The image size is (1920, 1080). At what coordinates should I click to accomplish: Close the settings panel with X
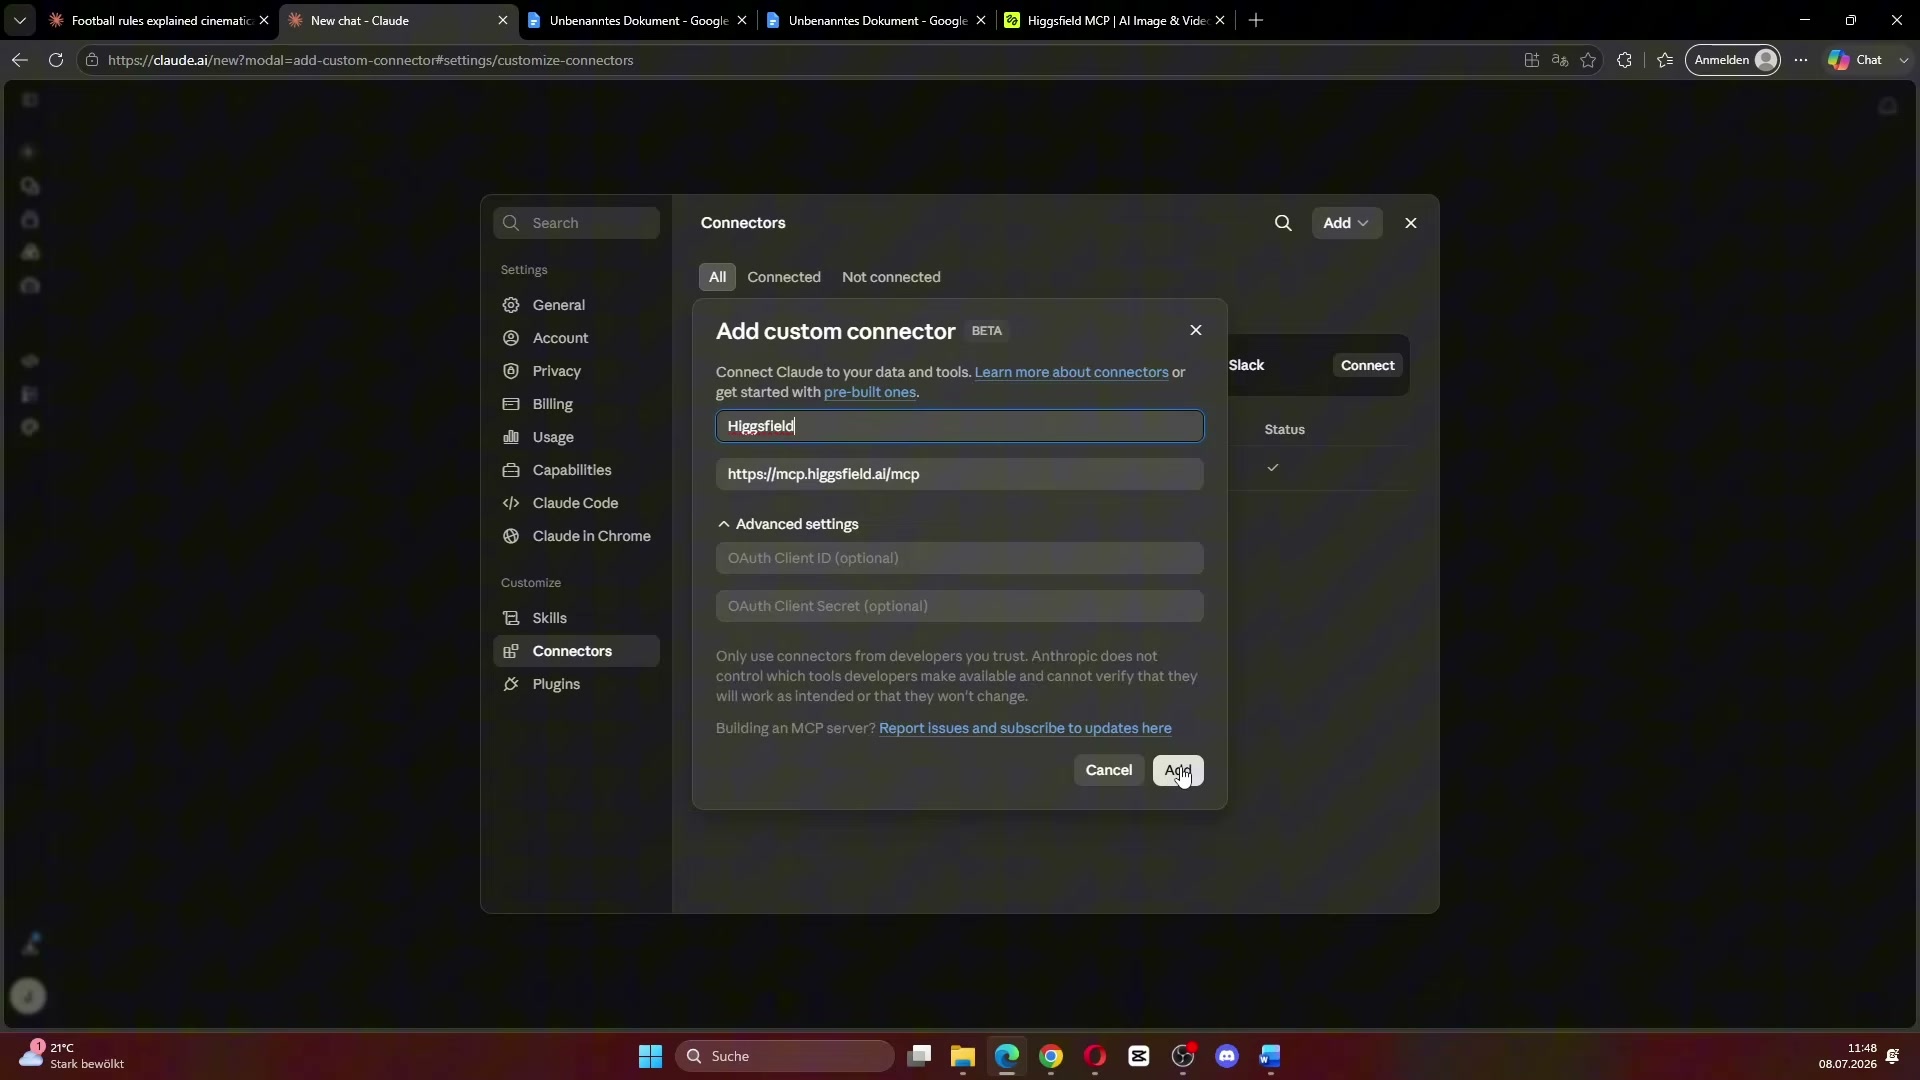point(1411,223)
